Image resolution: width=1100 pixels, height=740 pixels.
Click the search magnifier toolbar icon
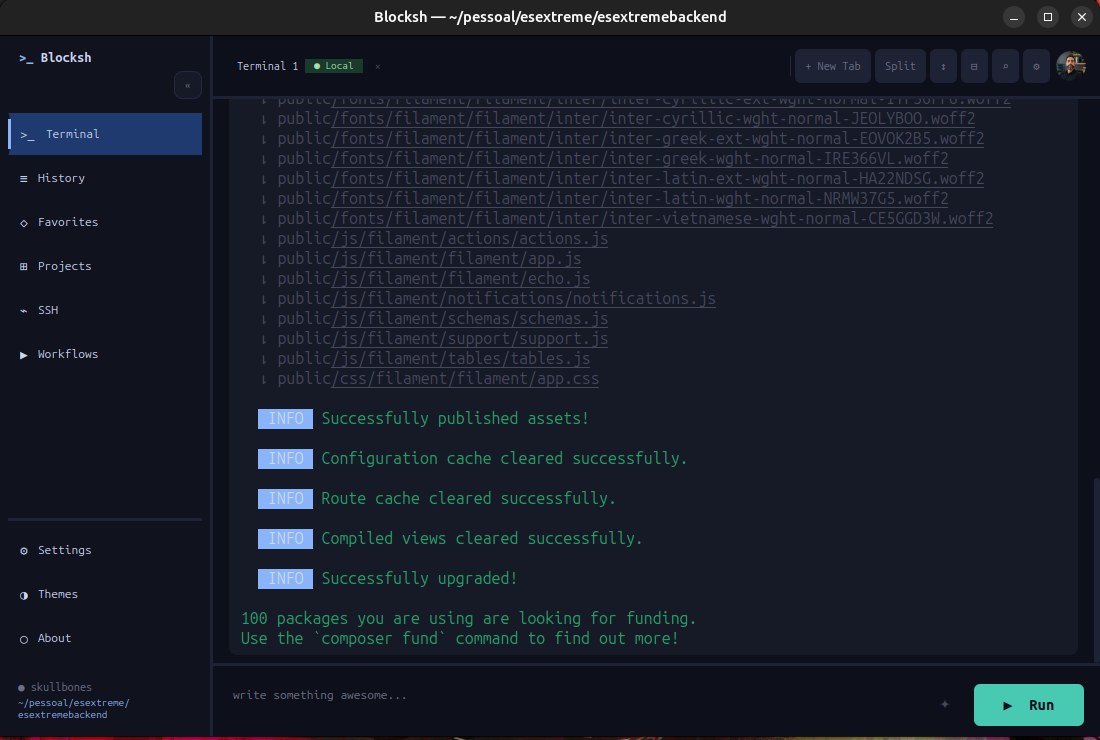point(1005,66)
